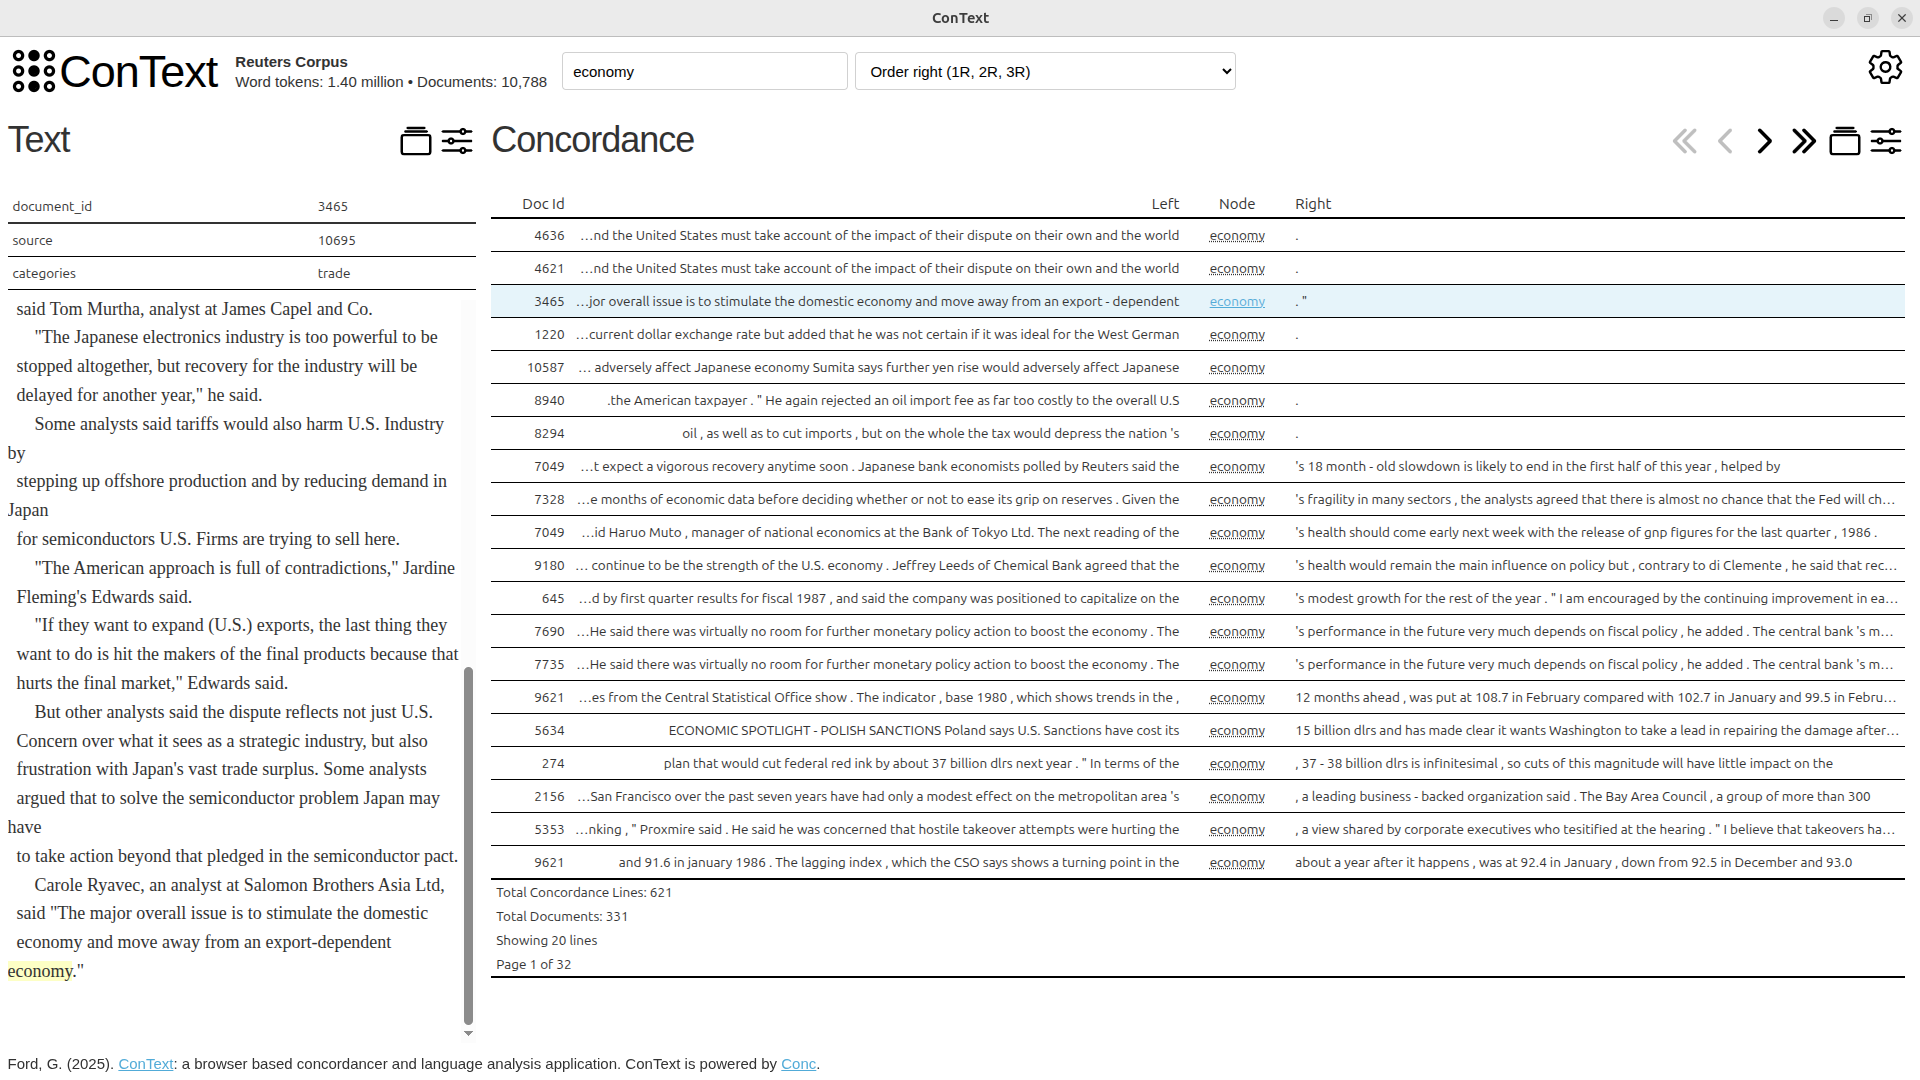
Task: Click the previous-page left chevron
Action: [1724, 141]
